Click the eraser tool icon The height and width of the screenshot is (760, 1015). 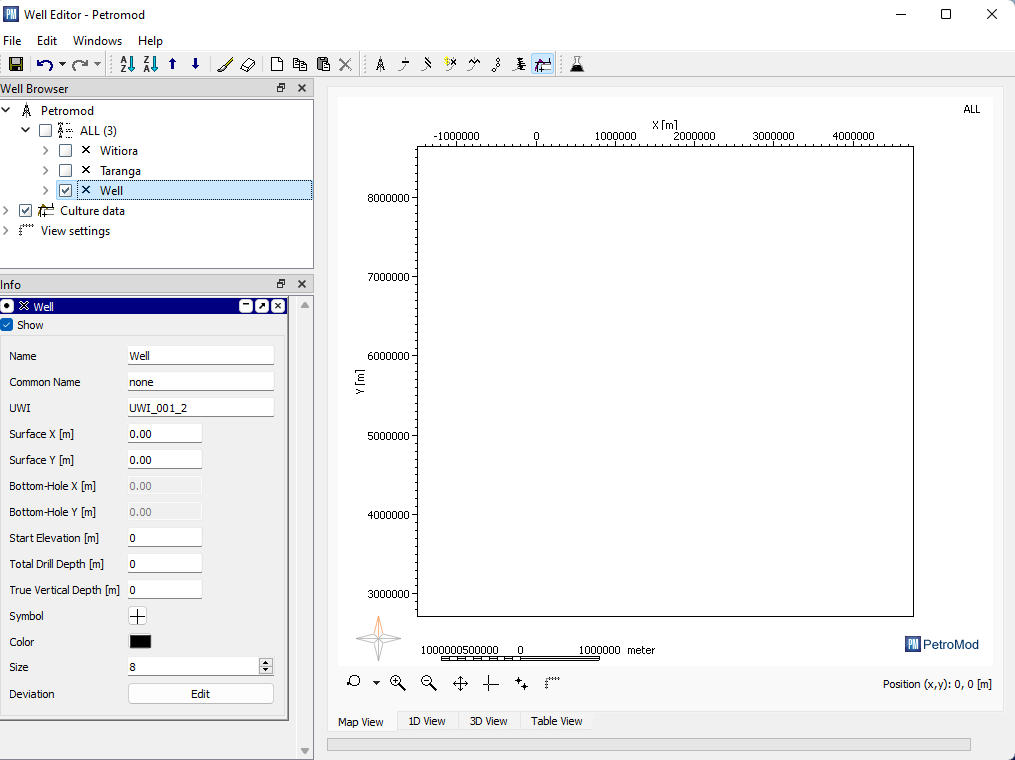(248, 65)
